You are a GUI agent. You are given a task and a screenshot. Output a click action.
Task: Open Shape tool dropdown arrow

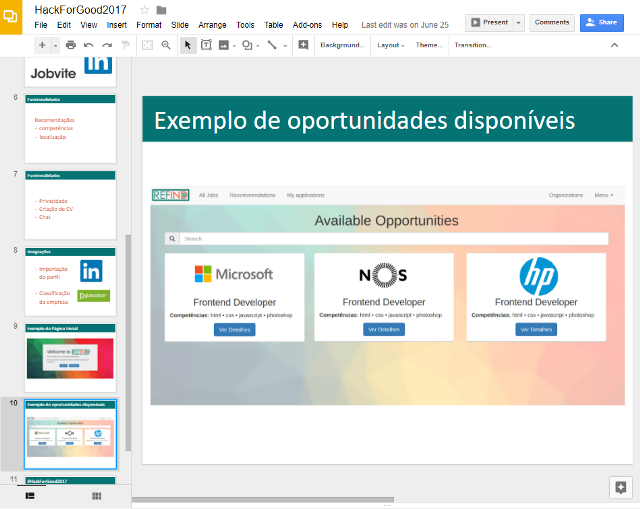point(258,46)
